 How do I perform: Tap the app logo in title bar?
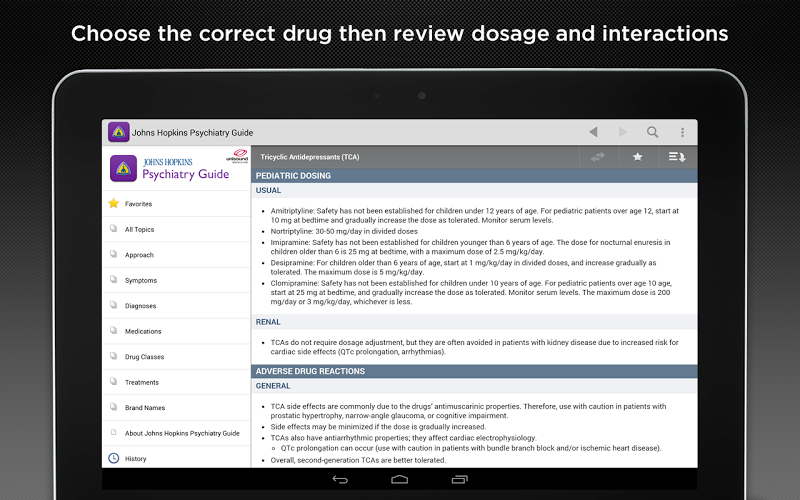pyautogui.click(x=118, y=132)
